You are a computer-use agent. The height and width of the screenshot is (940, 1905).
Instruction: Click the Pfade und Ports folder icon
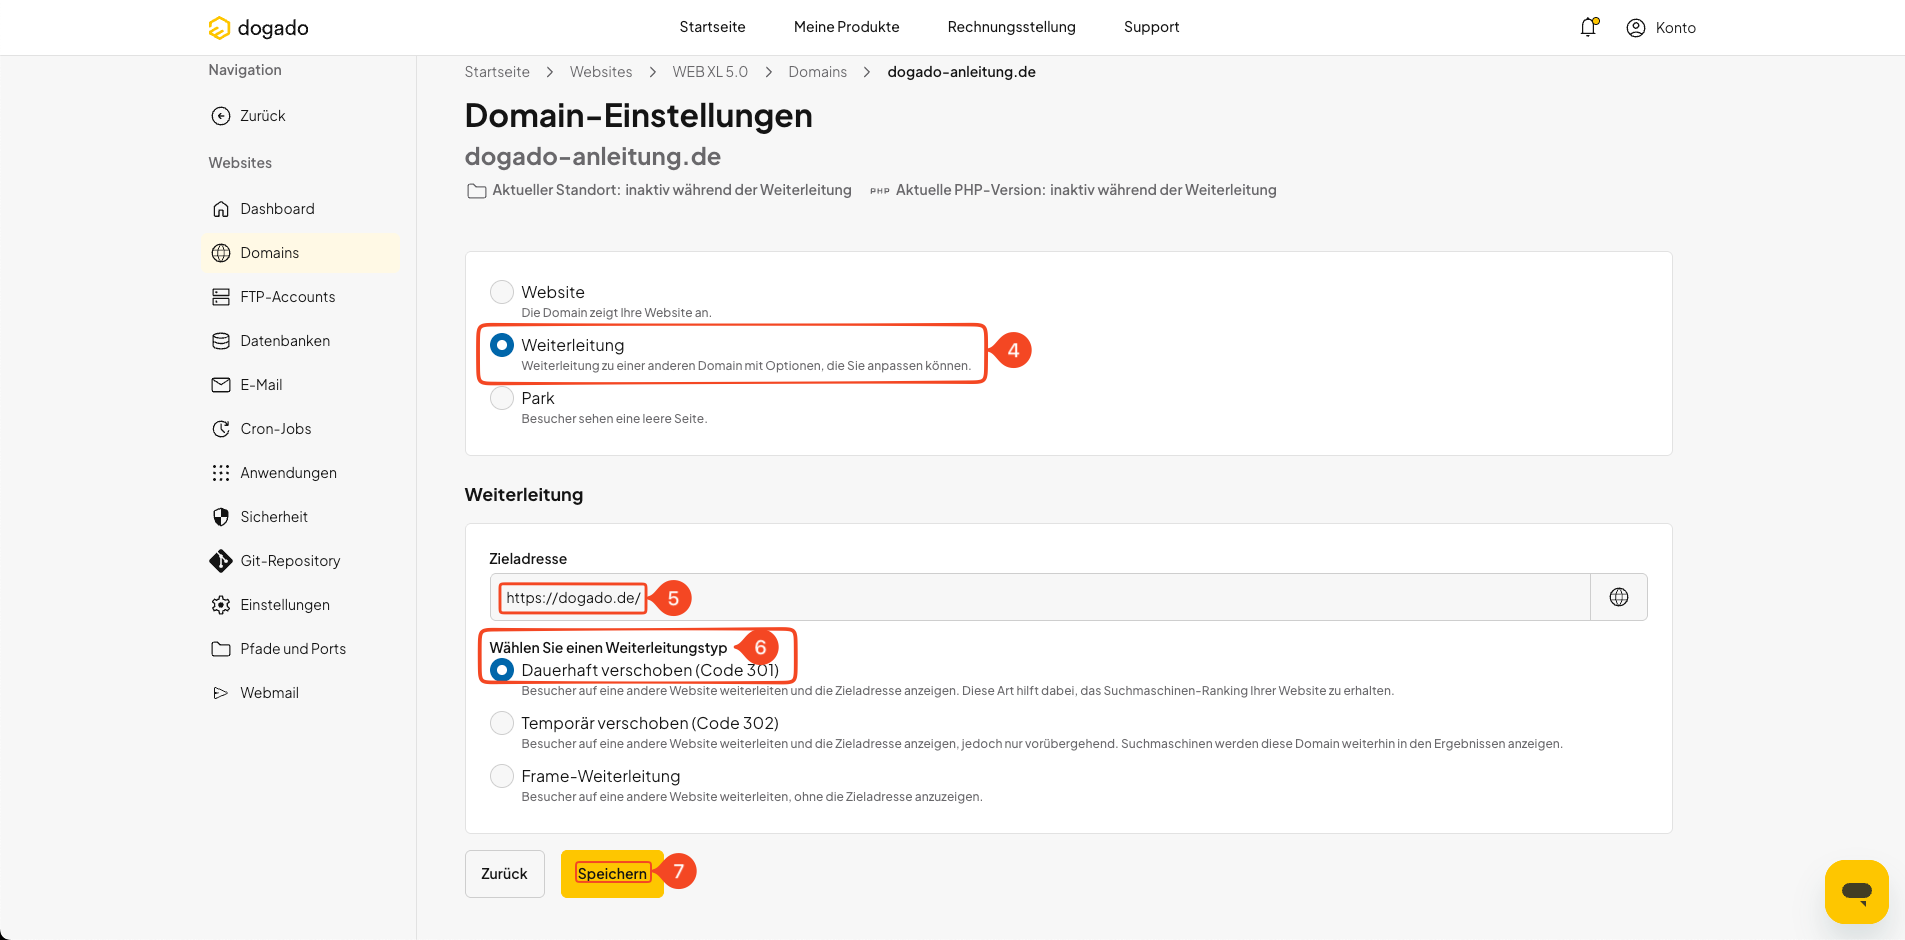(x=221, y=649)
